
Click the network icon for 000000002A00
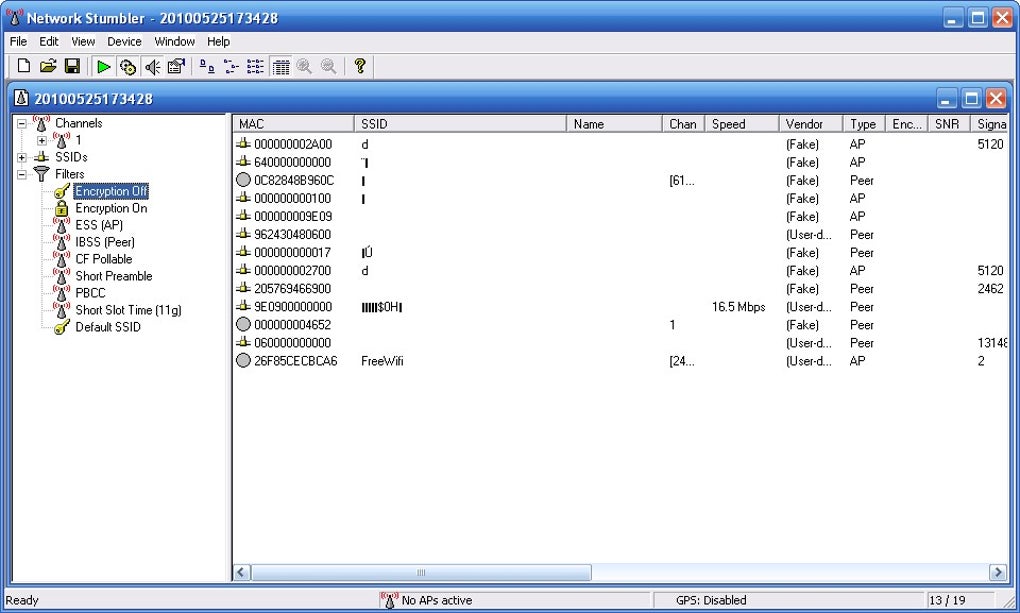[243, 143]
